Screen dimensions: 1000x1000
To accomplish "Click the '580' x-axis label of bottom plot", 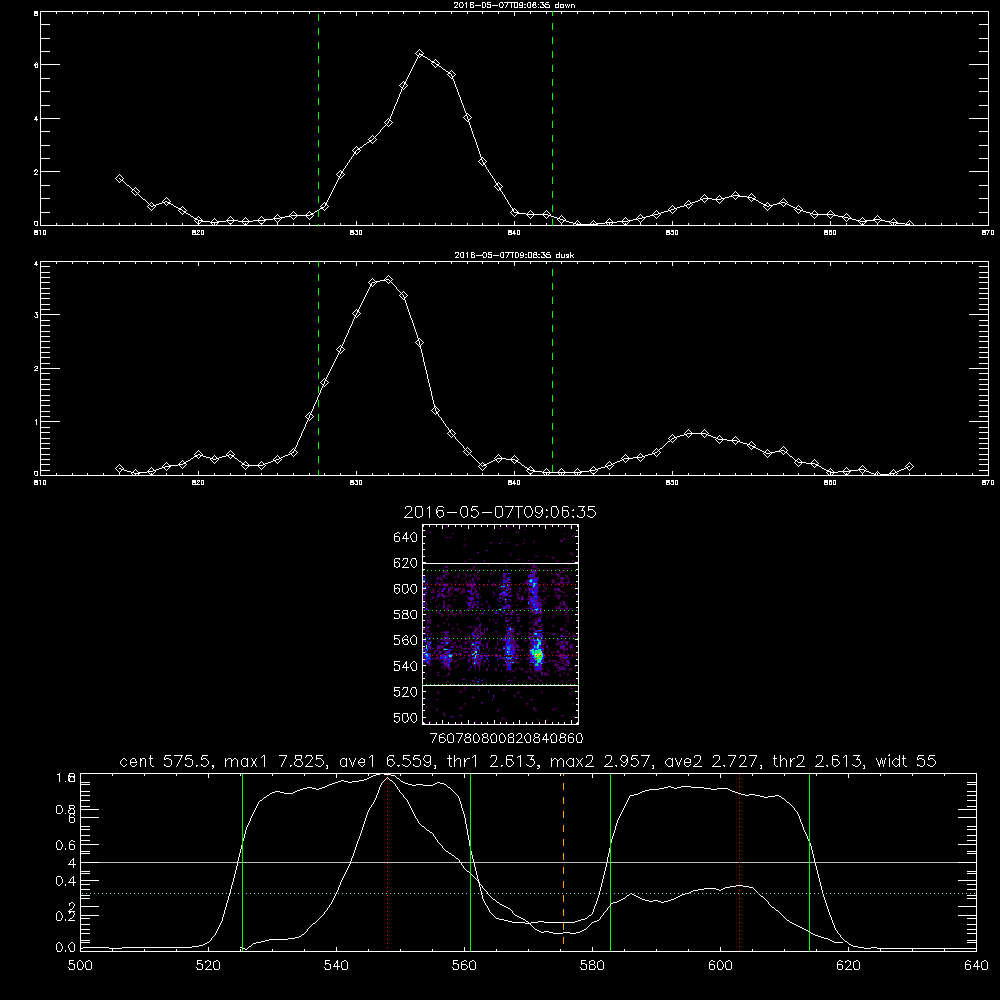I will click(592, 966).
